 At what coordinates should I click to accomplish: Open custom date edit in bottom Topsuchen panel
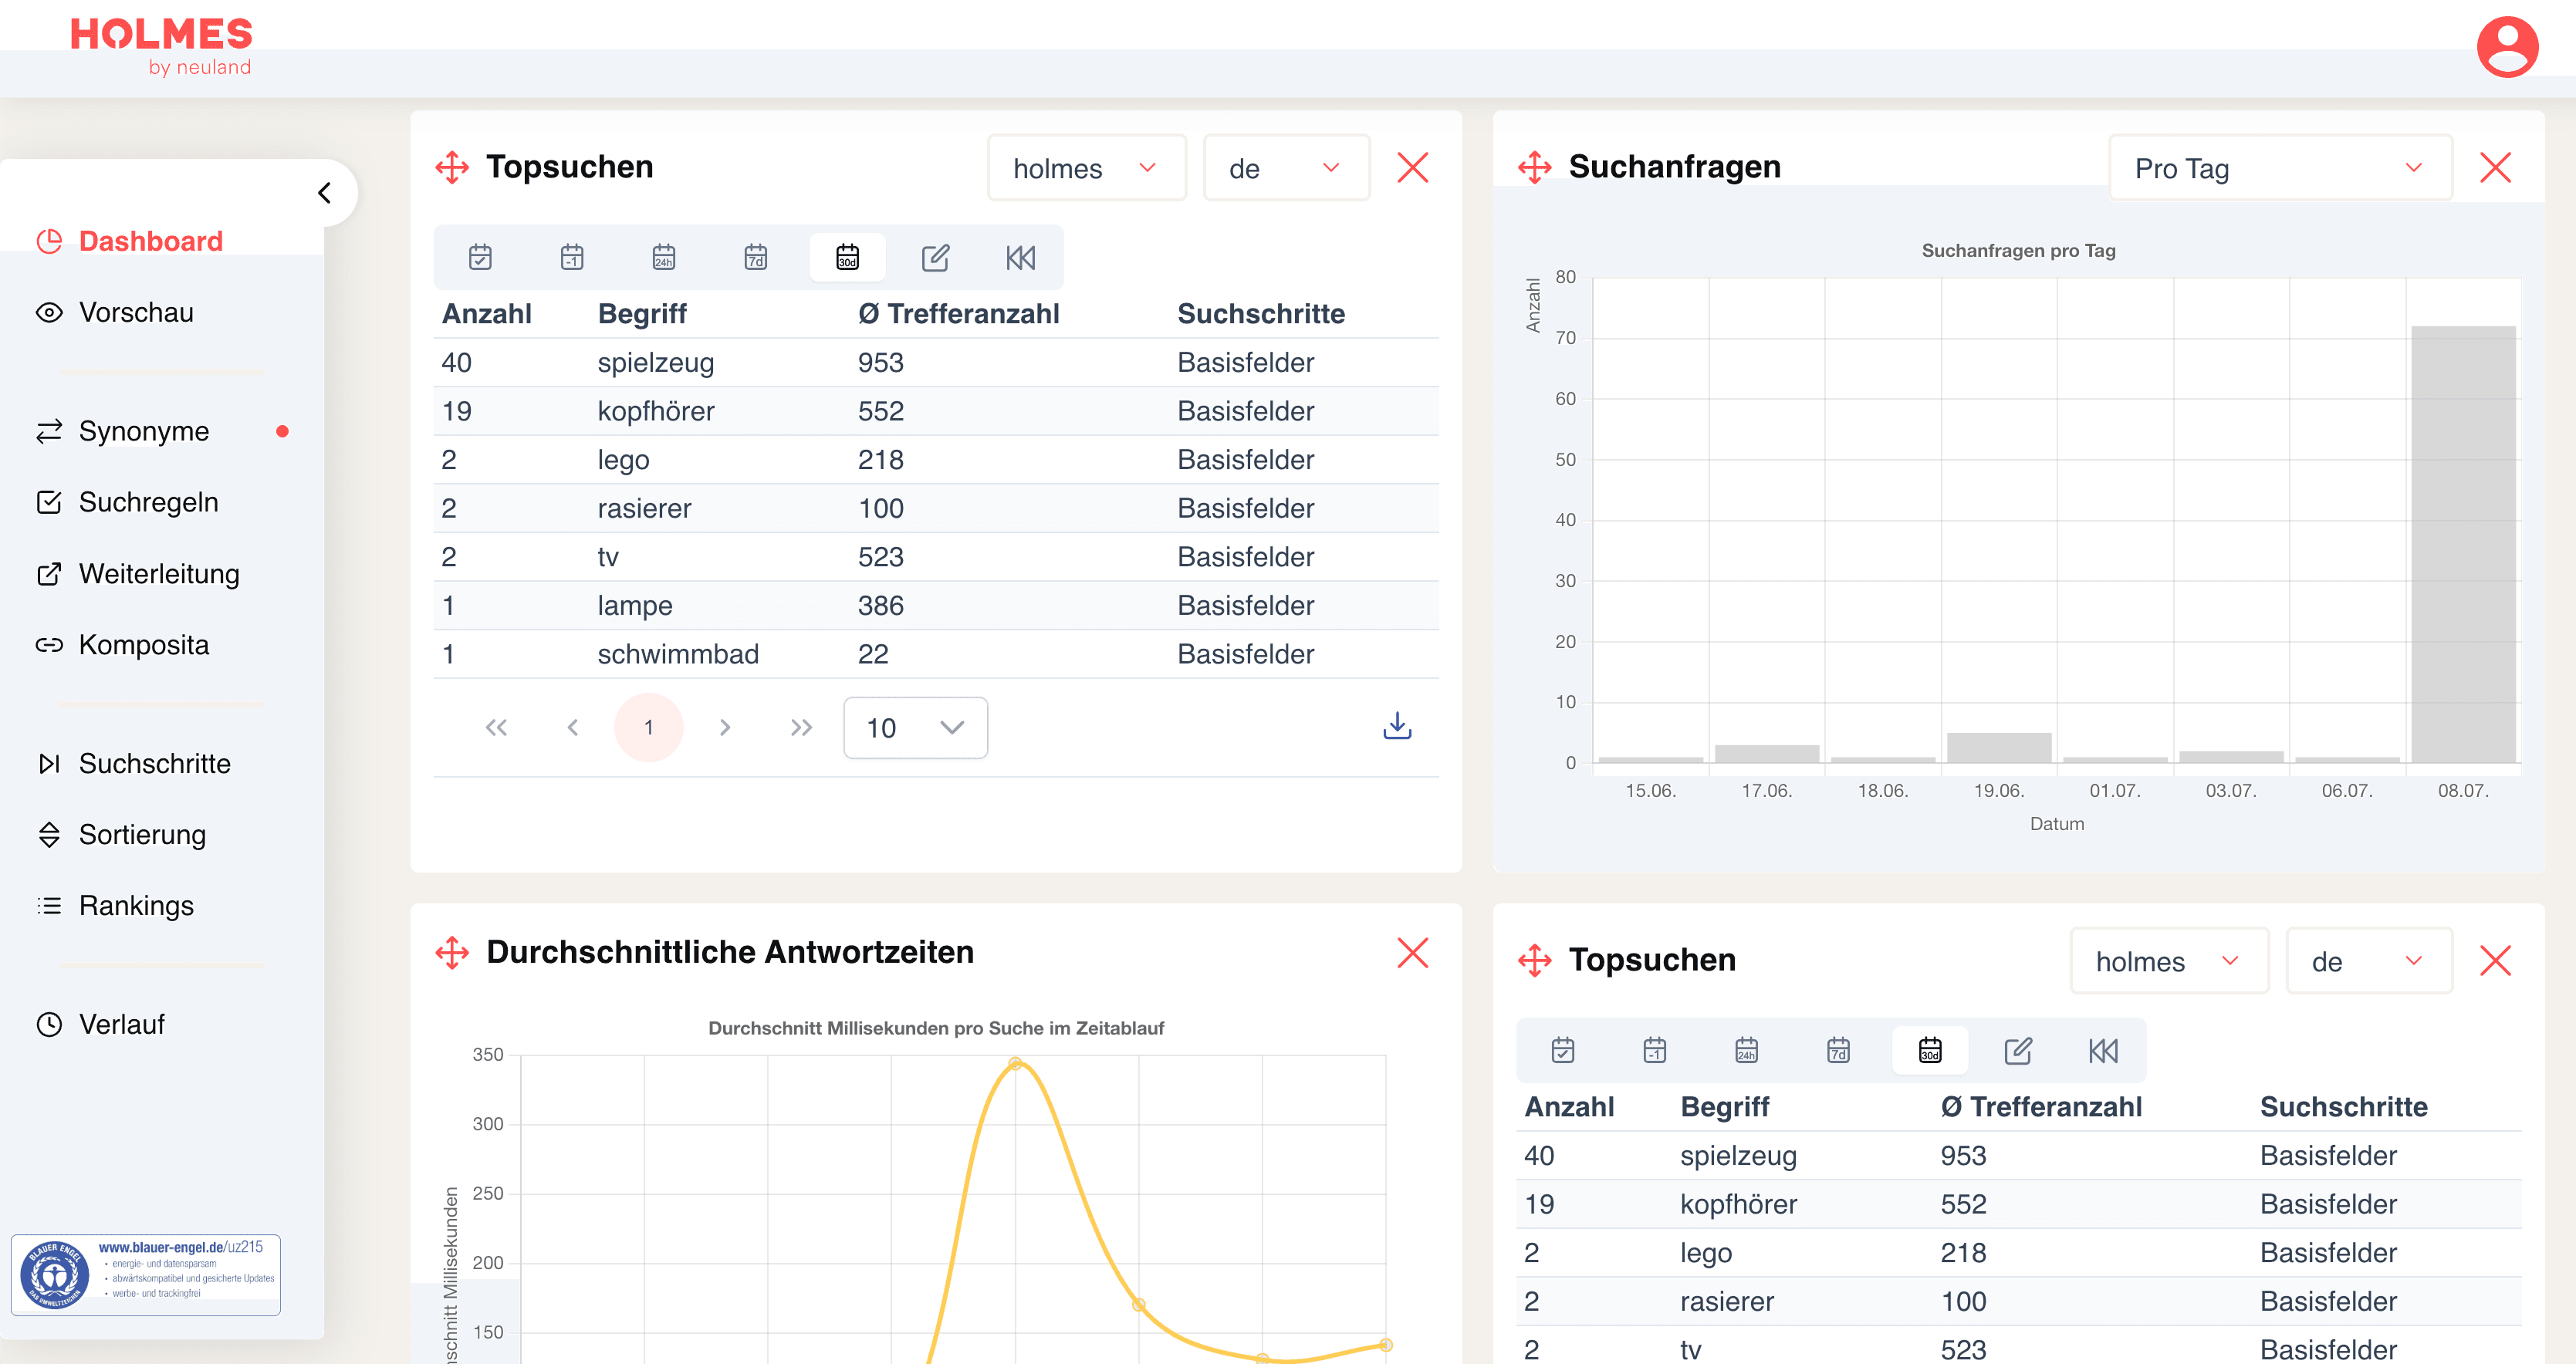(x=2018, y=1050)
